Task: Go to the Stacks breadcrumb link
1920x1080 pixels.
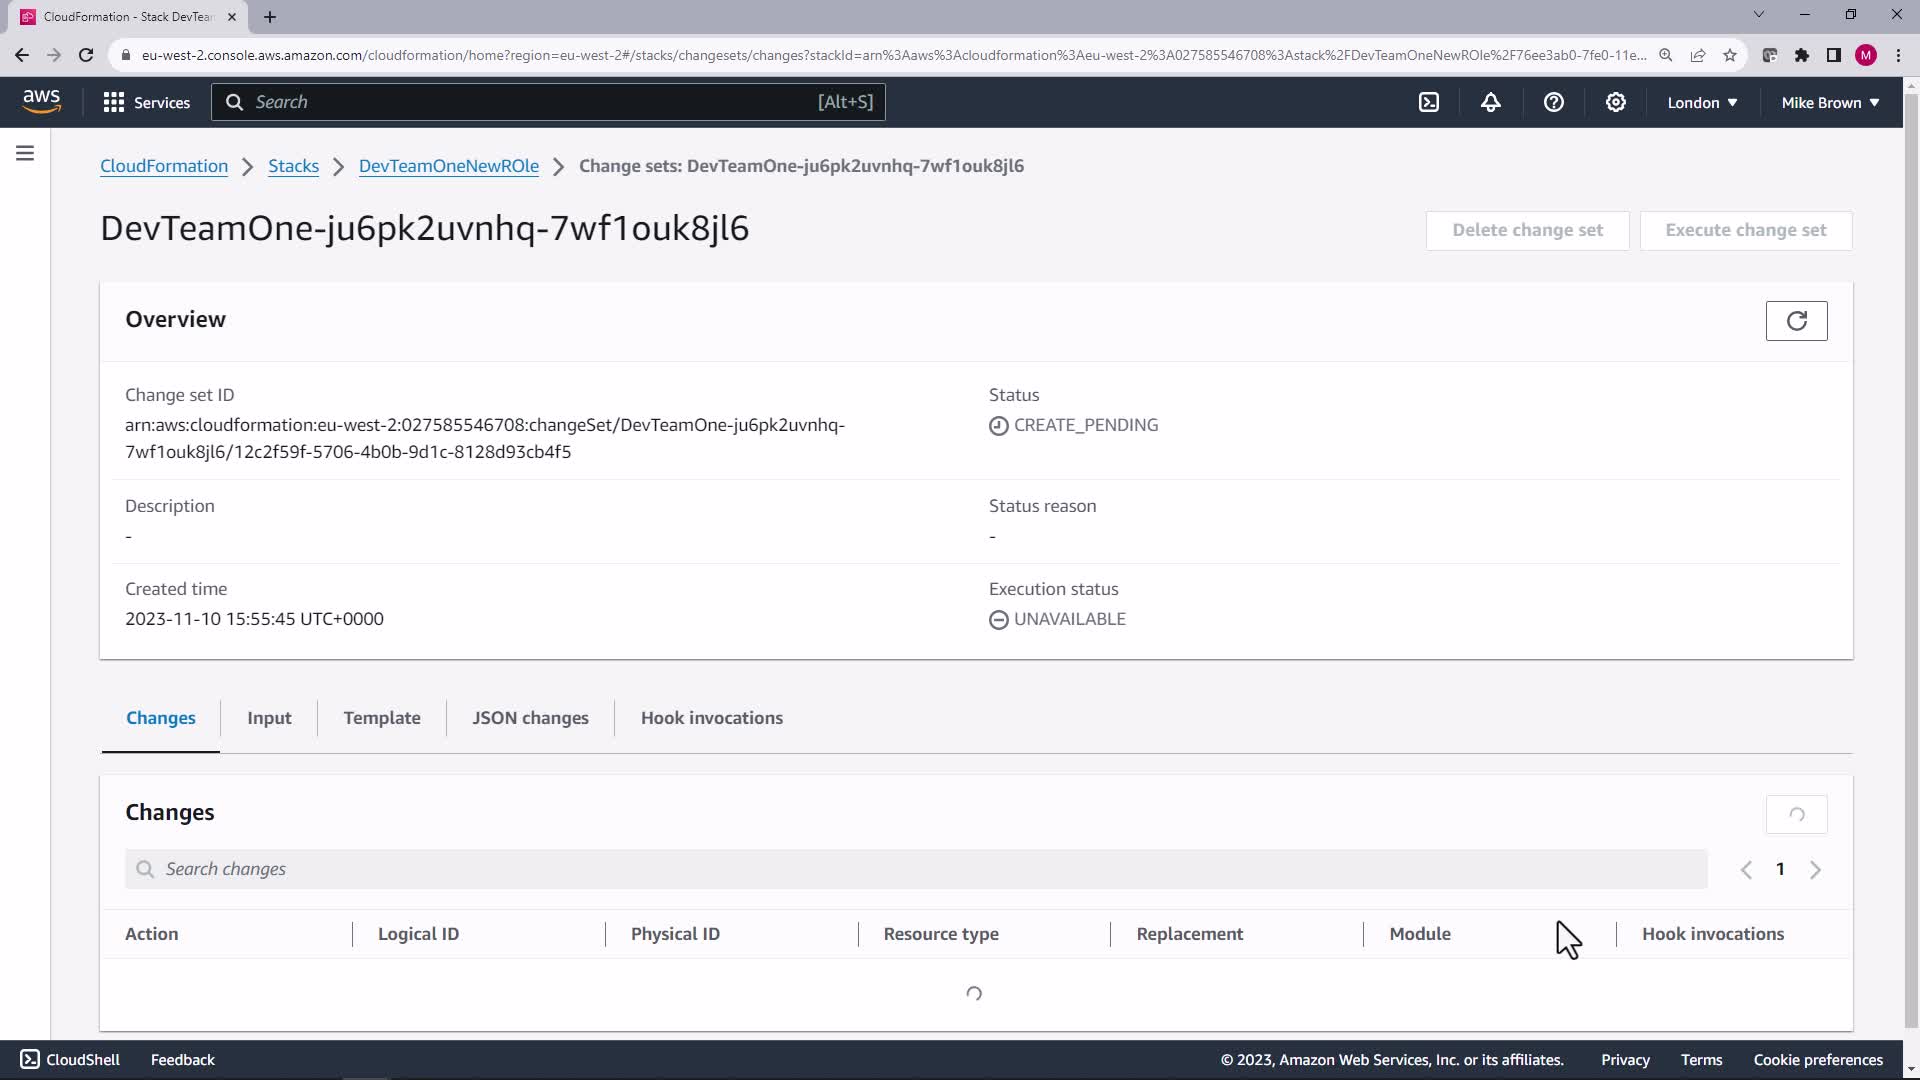Action: click(293, 166)
